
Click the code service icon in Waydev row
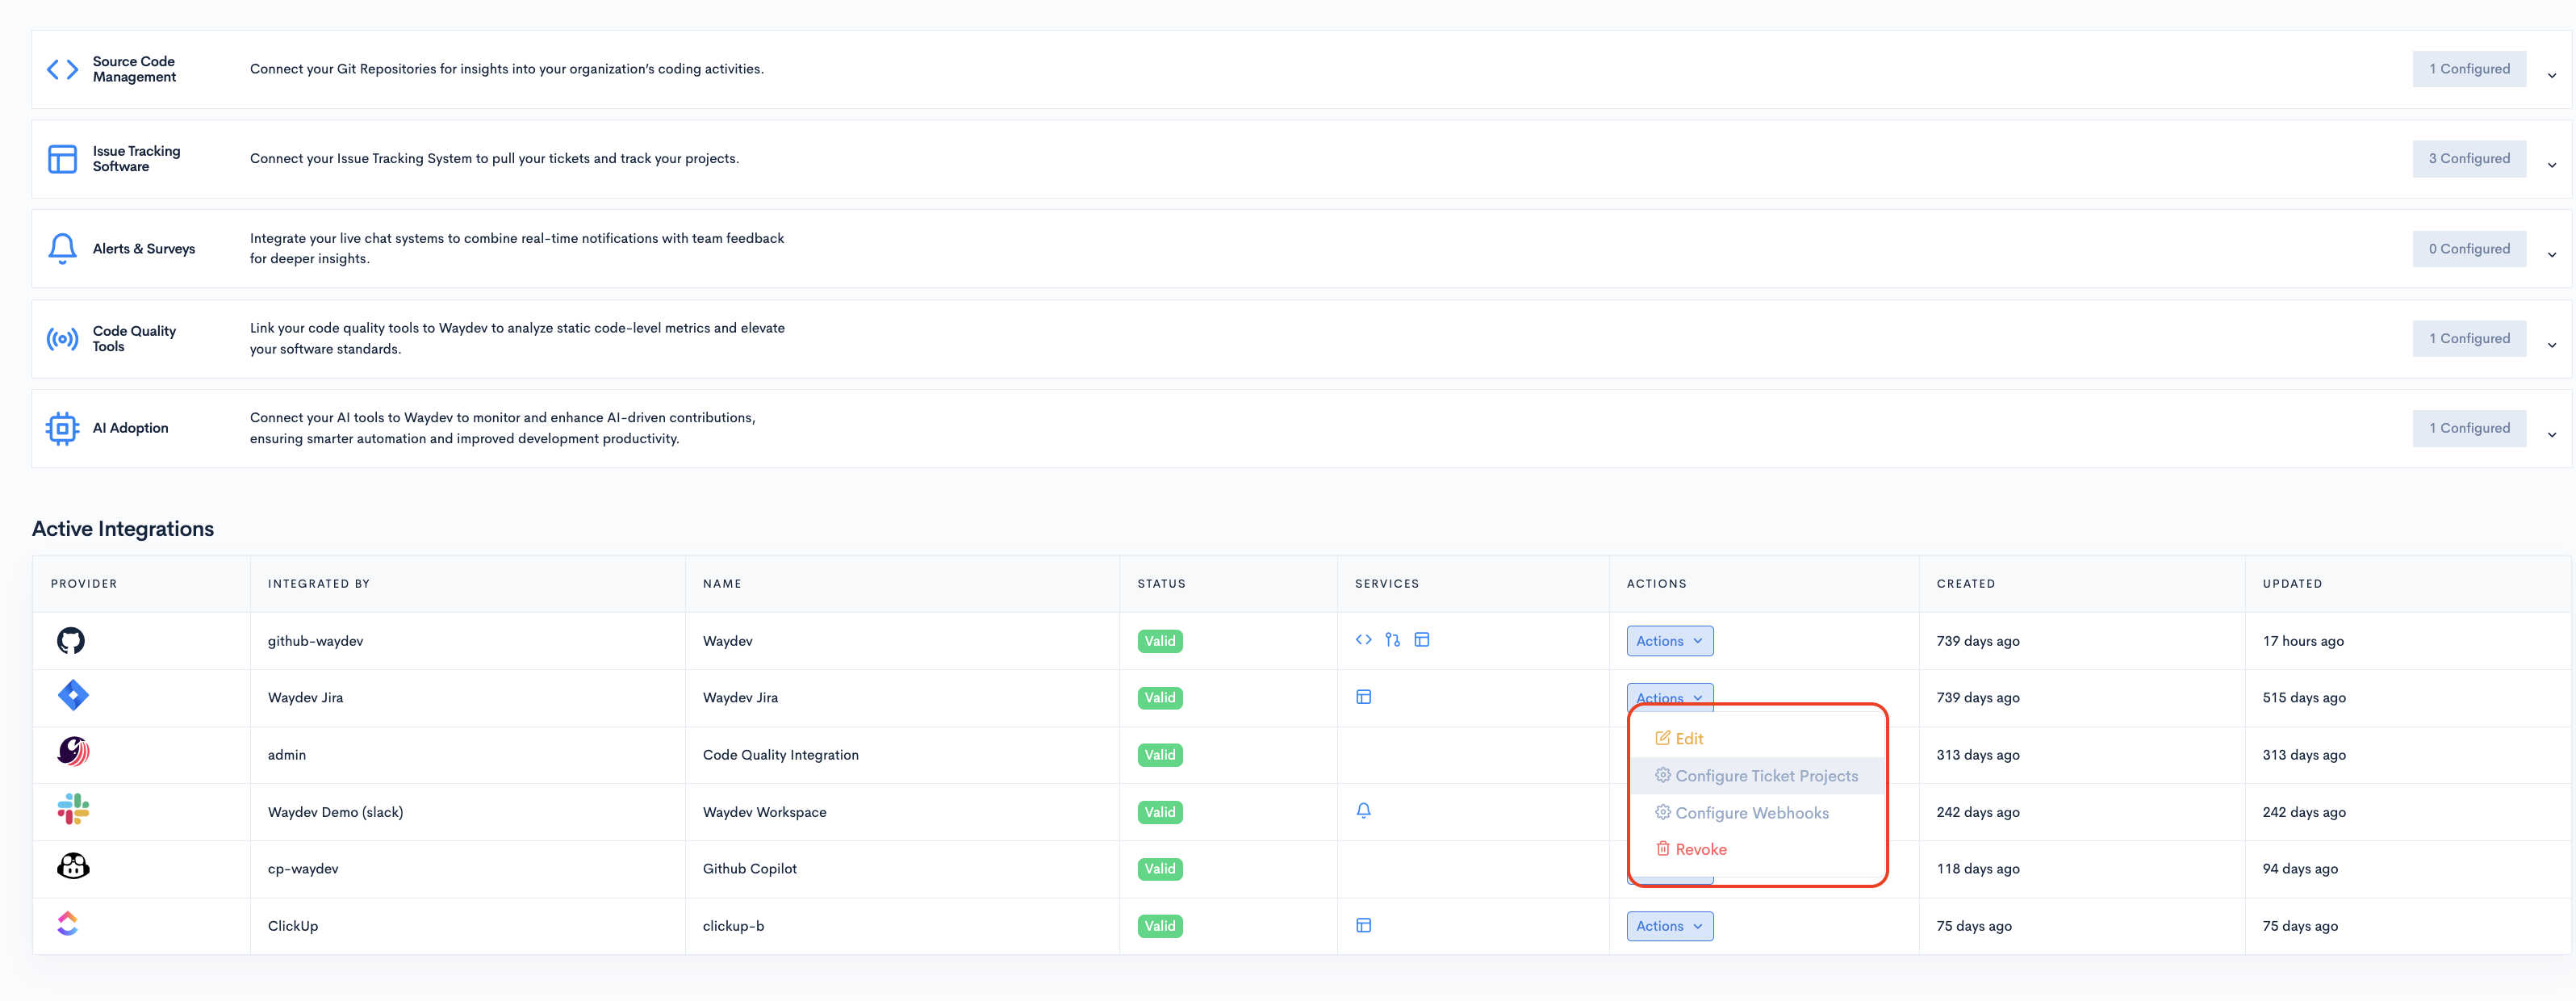(1363, 640)
